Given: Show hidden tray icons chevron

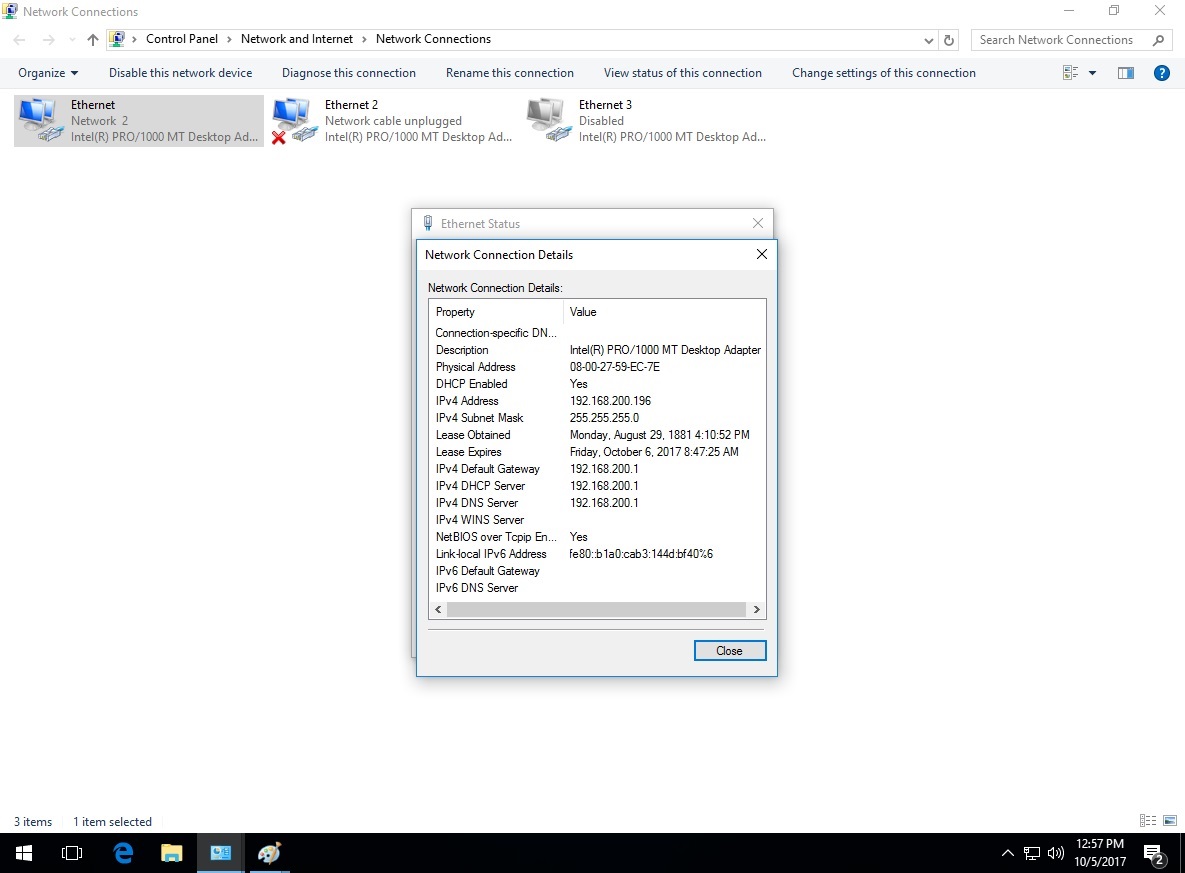Looking at the screenshot, I should tap(1007, 853).
